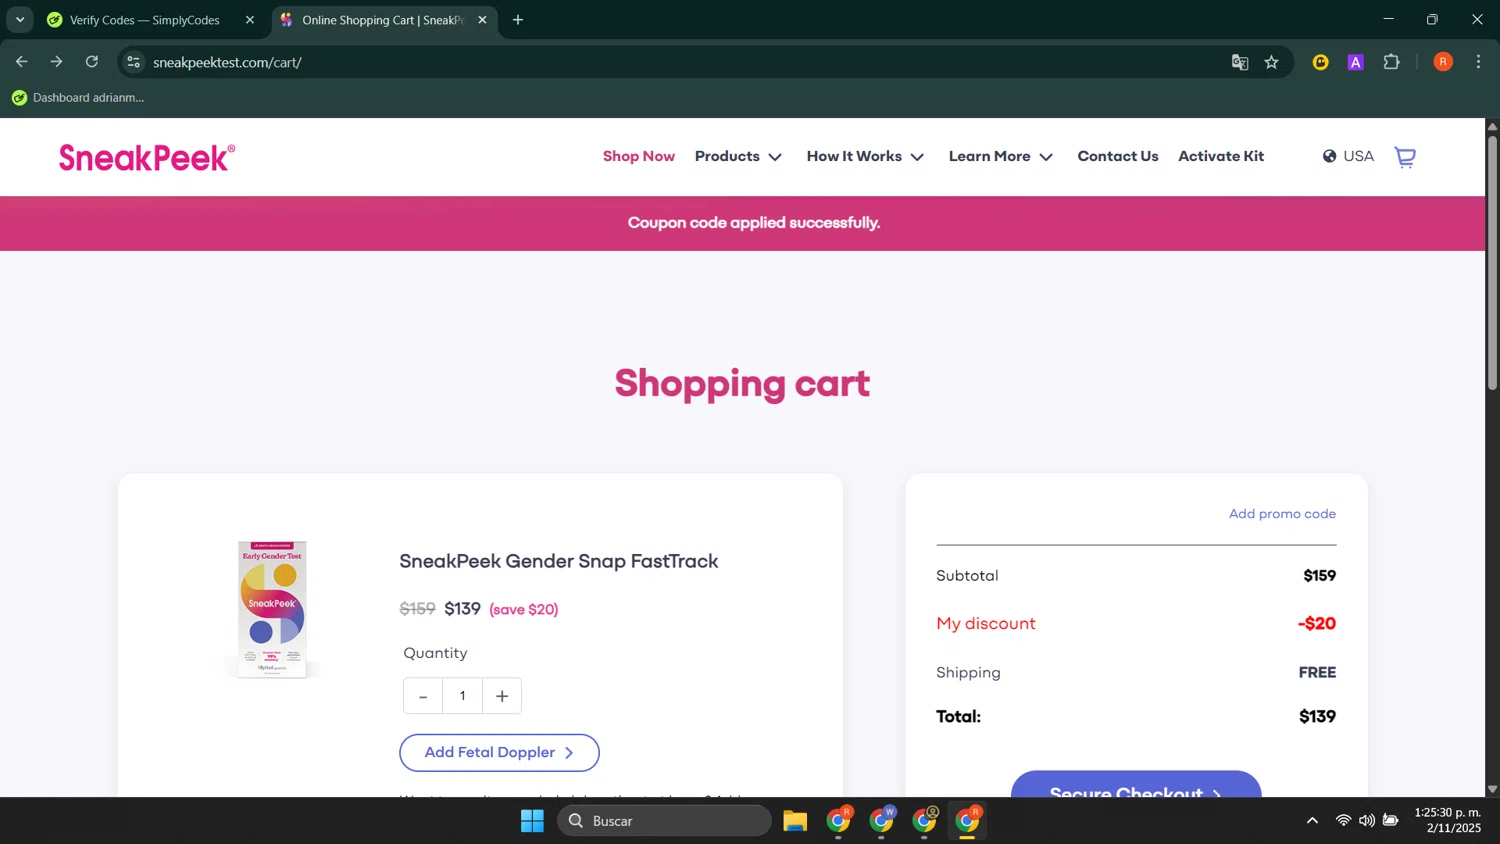Click the Add Fetal Doppler button

coord(499,753)
